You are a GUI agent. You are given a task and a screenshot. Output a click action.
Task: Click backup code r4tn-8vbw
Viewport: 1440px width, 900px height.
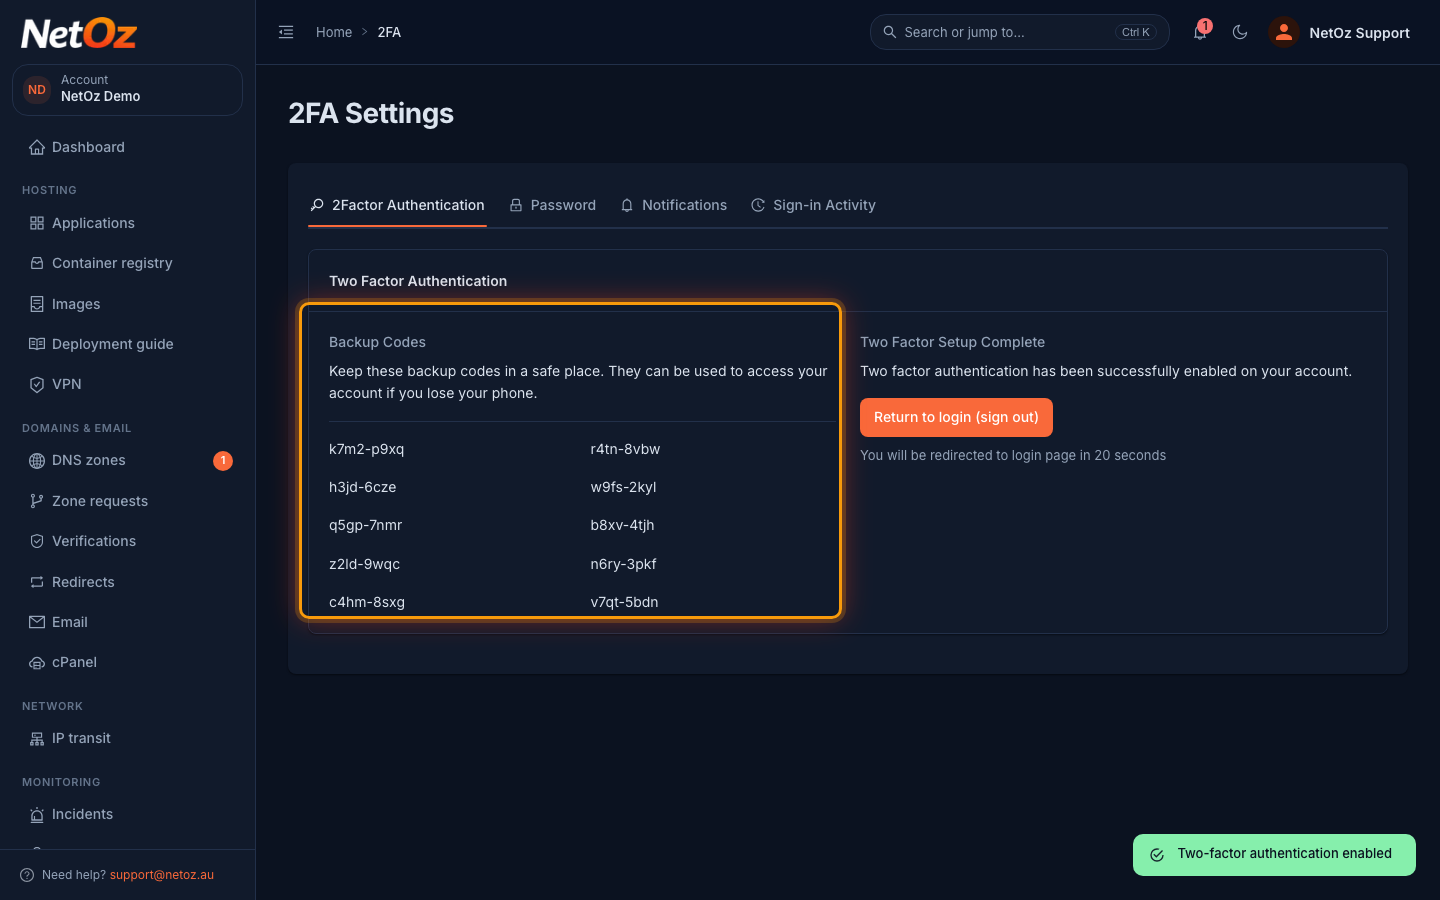(x=625, y=449)
